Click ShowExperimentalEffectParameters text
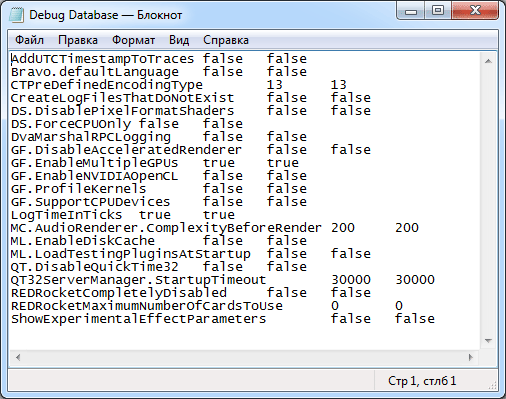This screenshot has height=399, width=506. point(138,319)
